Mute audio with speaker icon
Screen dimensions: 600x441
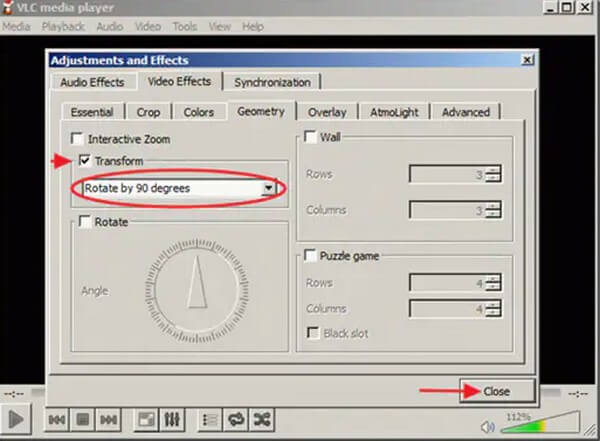point(488,427)
